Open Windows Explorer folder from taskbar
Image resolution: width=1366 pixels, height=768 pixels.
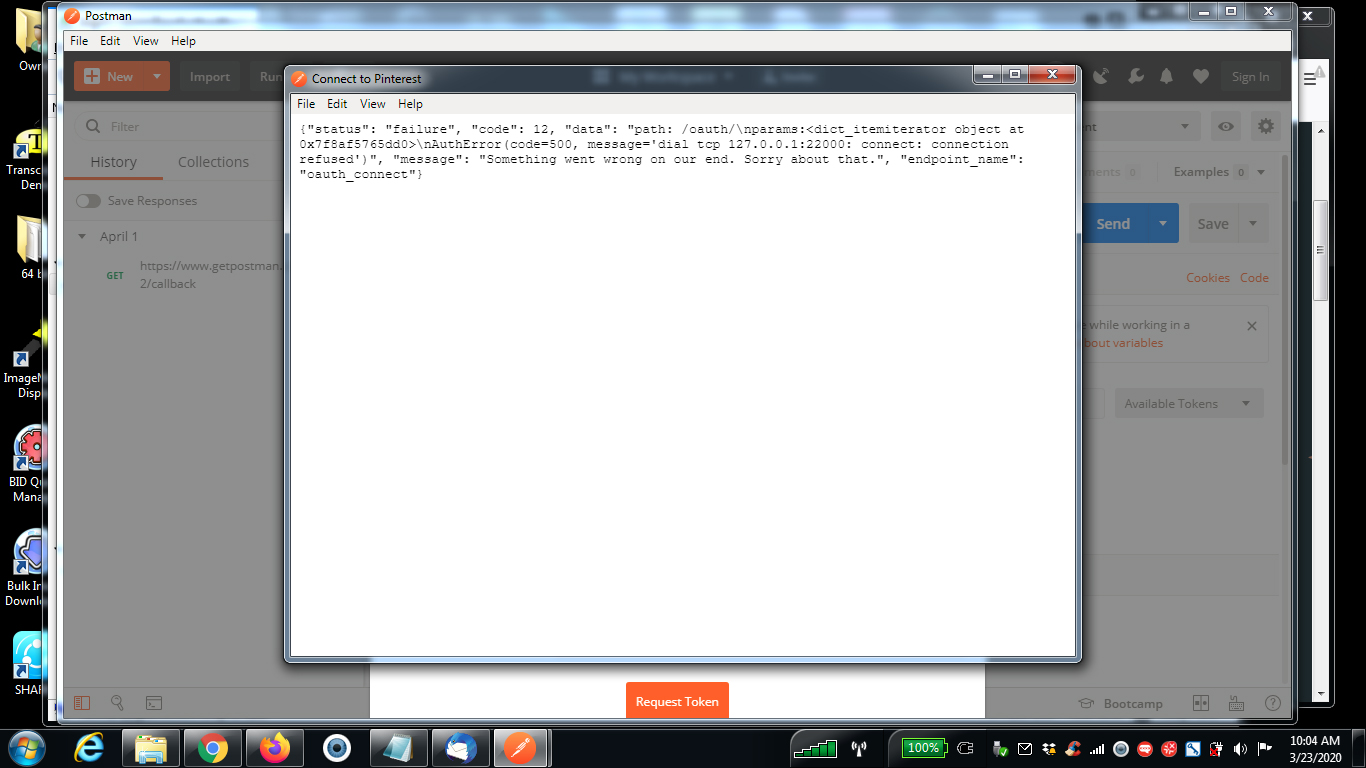pyautogui.click(x=151, y=747)
